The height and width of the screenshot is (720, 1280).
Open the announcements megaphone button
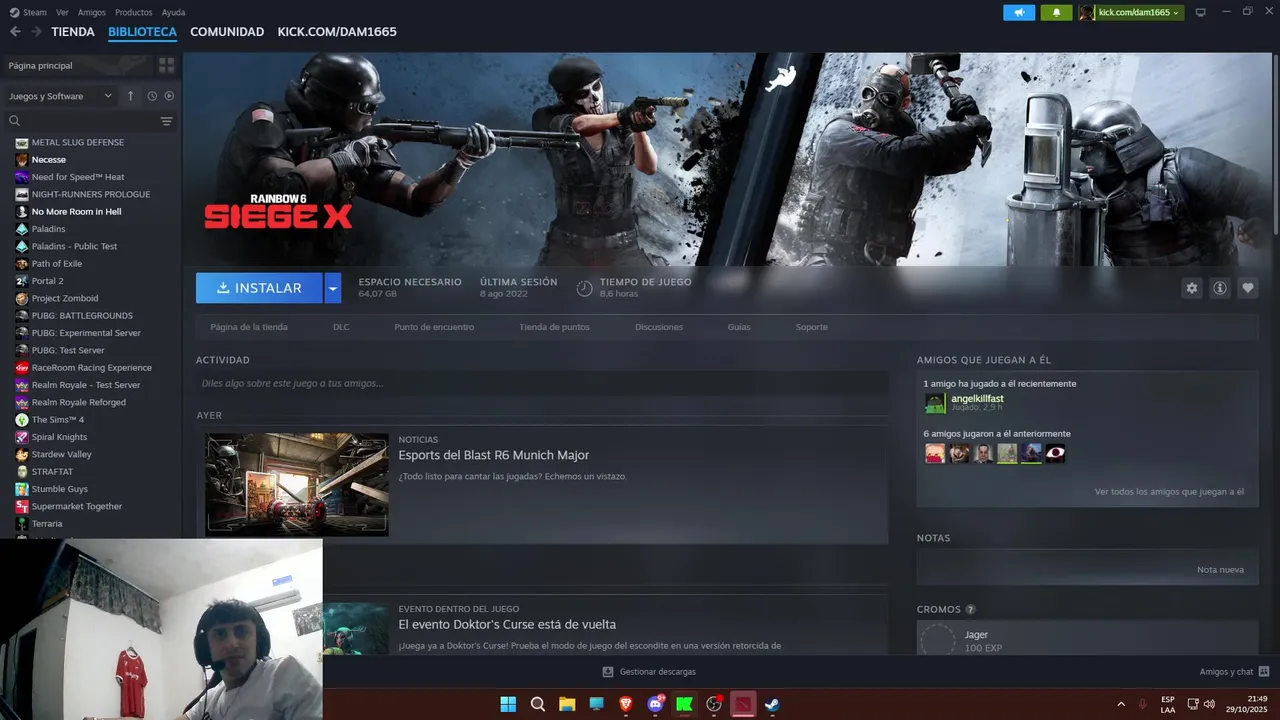tap(1019, 12)
